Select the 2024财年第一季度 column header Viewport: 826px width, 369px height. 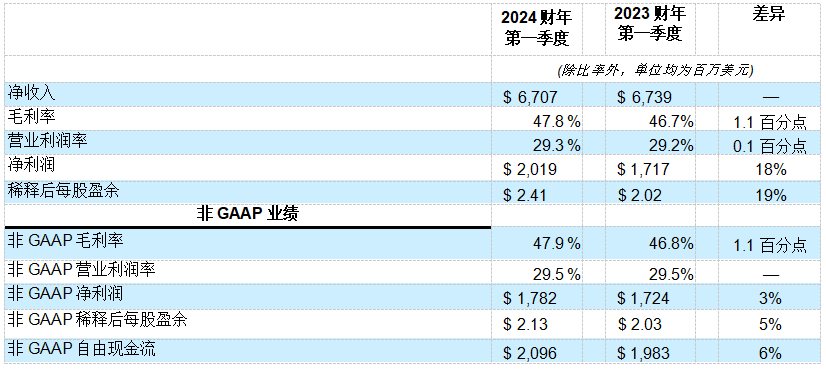(x=537, y=28)
